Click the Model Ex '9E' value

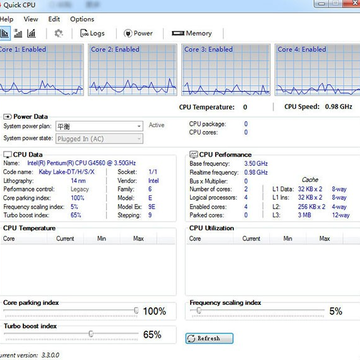point(151,207)
